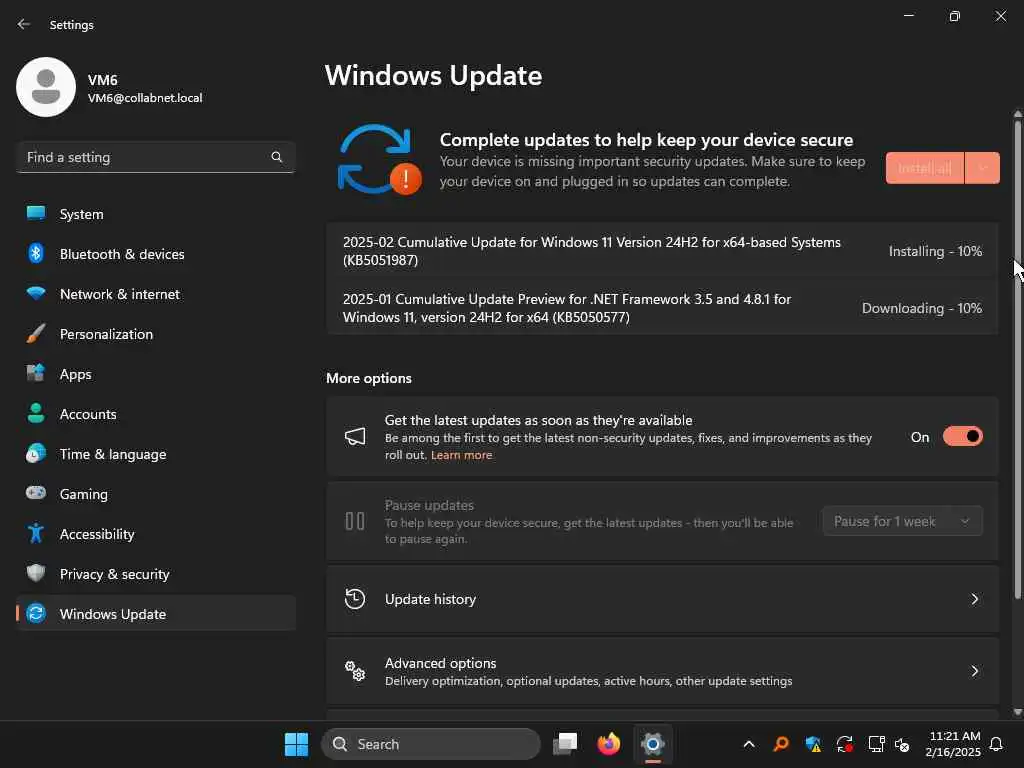Launch Firefox from the taskbar

[x=609, y=744]
